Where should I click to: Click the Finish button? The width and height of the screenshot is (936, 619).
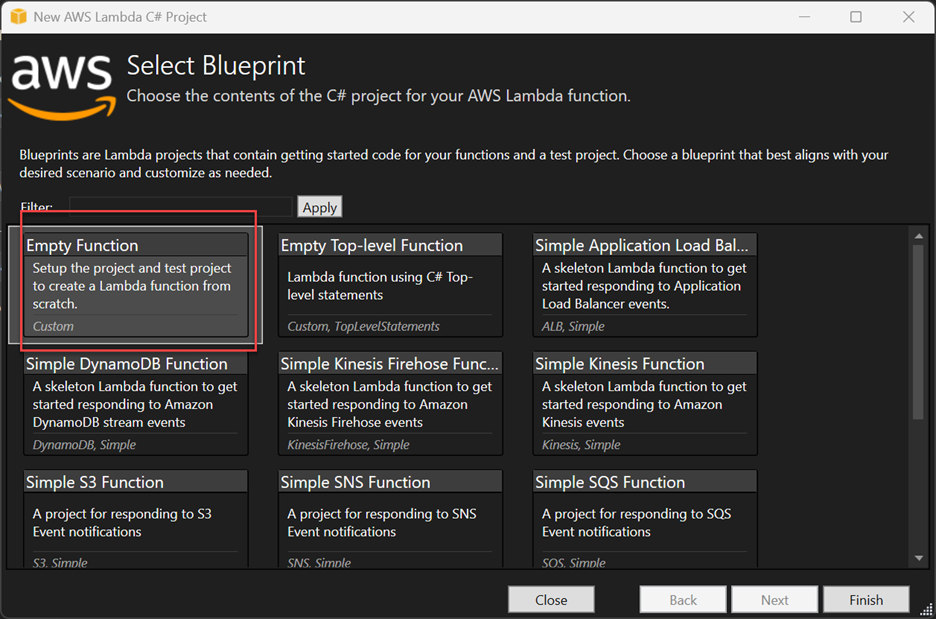click(x=866, y=599)
